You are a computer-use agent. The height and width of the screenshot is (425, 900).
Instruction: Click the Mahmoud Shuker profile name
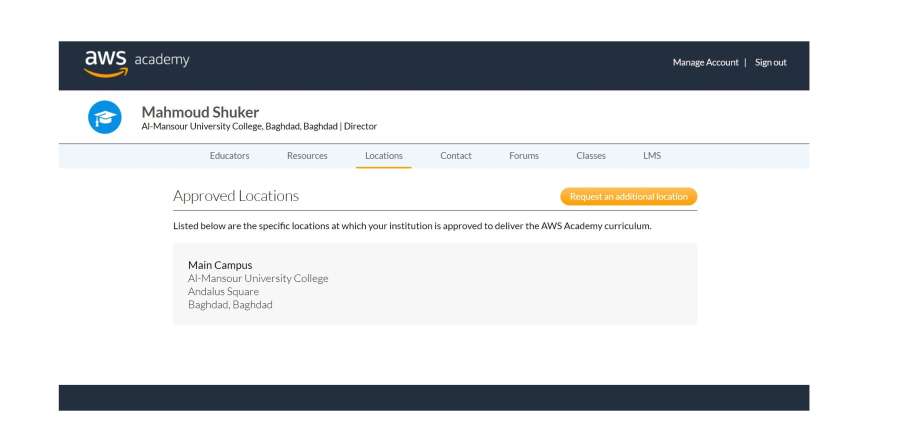click(x=200, y=112)
